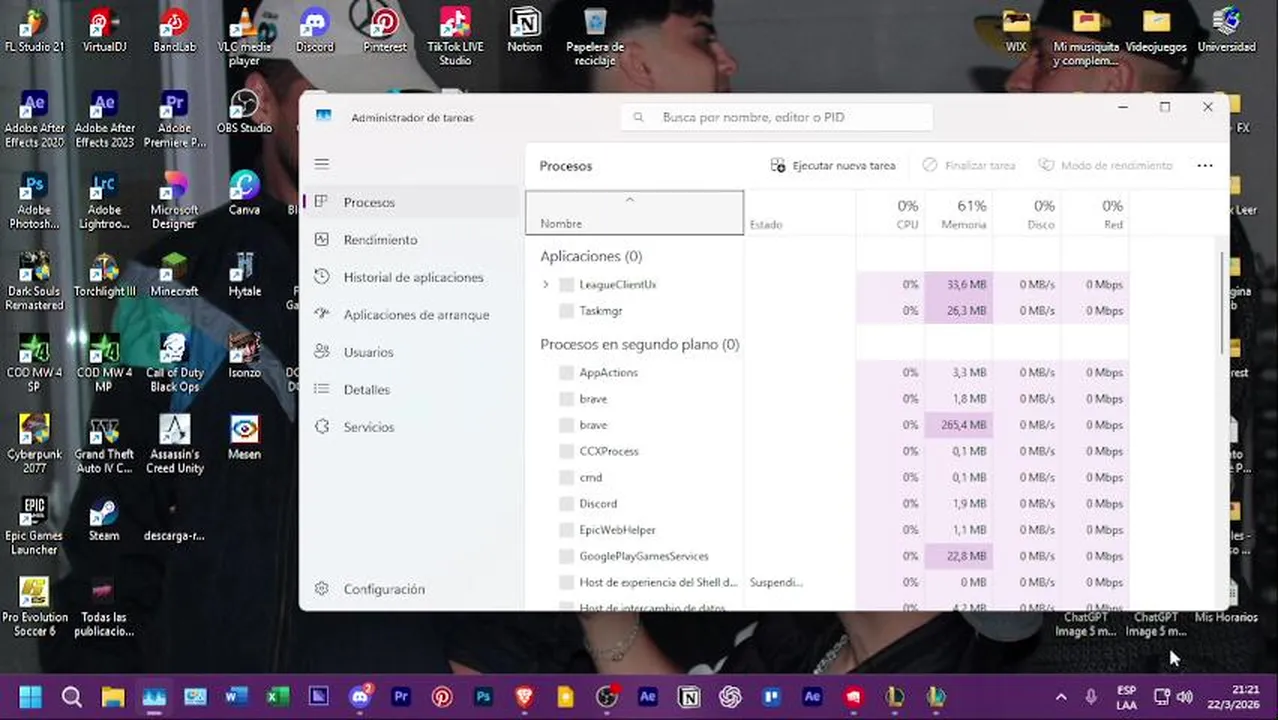Image resolution: width=1278 pixels, height=720 pixels.
Task: Open Notion shortcut on the desktop
Action: point(525,31)
